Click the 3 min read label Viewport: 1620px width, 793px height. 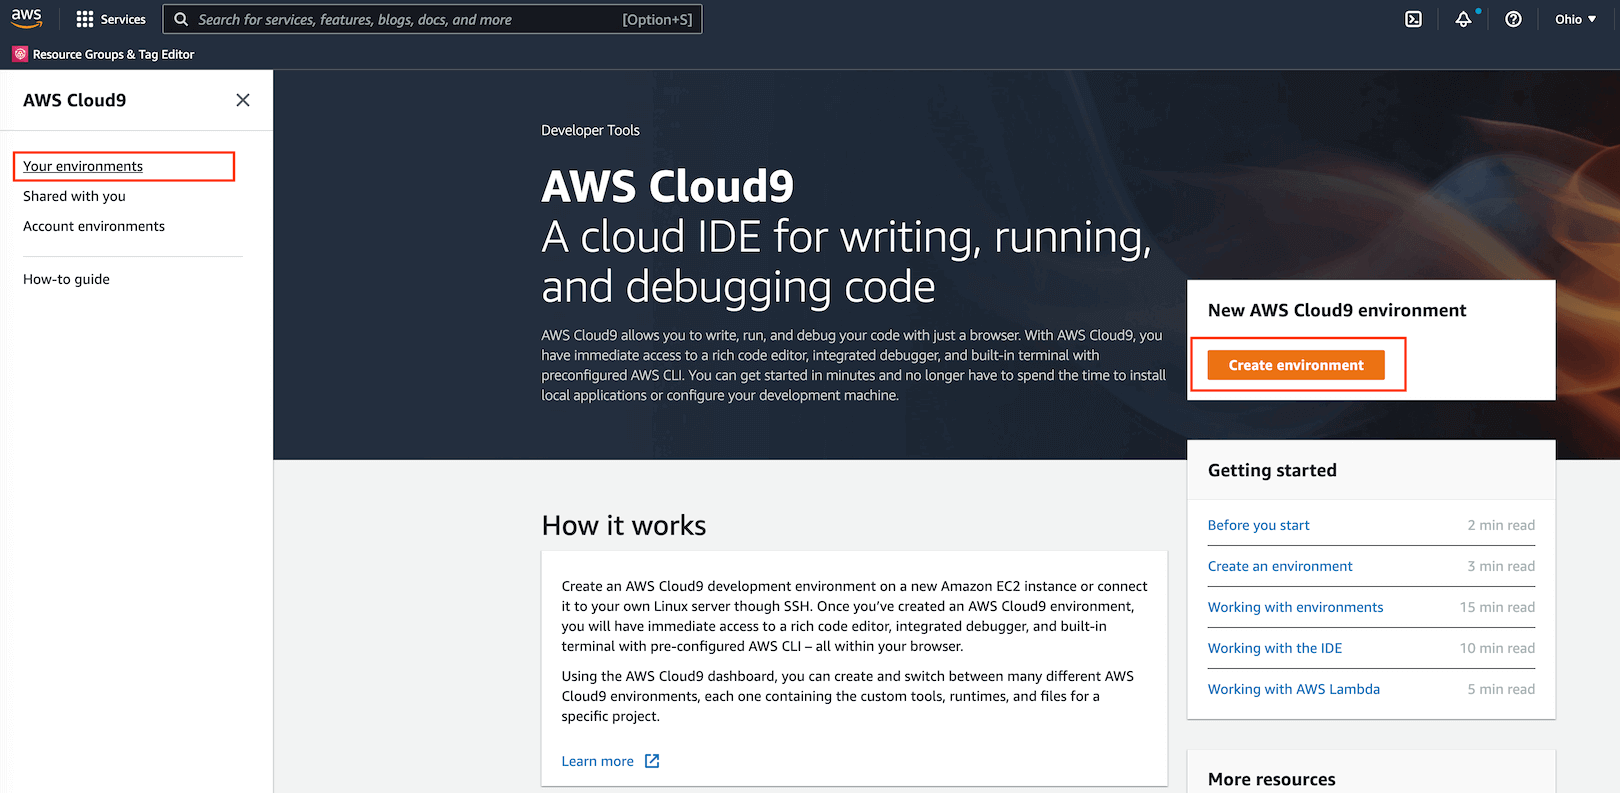1501,566
